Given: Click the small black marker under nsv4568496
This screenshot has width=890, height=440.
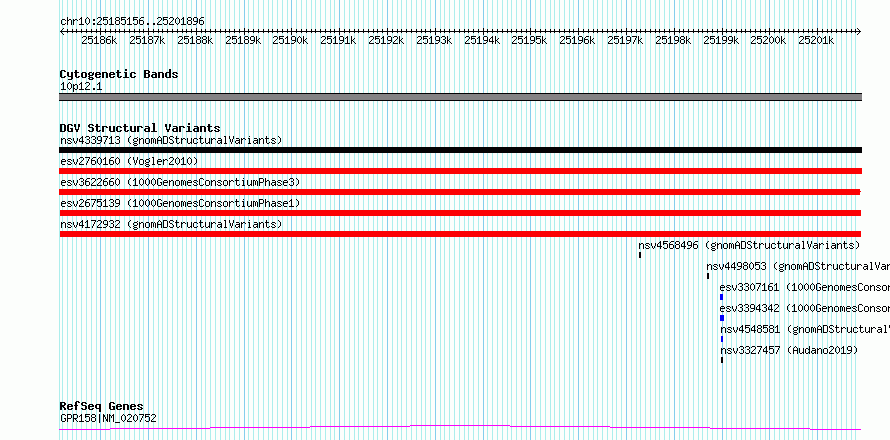Looking at the screenshot, I should point(640,255).
